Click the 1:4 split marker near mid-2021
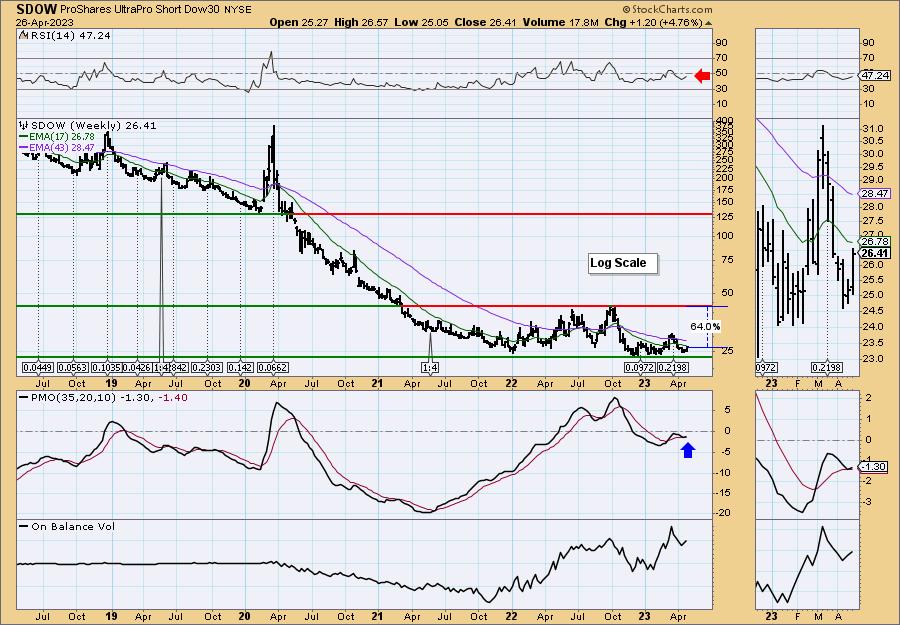Viewport: 900px width, 625px height. [x=430, y=367]
